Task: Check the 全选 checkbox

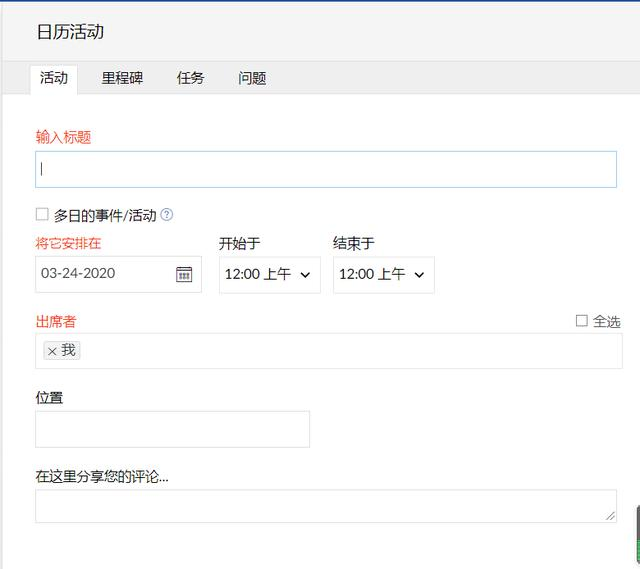Action: [x=582, y=321]
